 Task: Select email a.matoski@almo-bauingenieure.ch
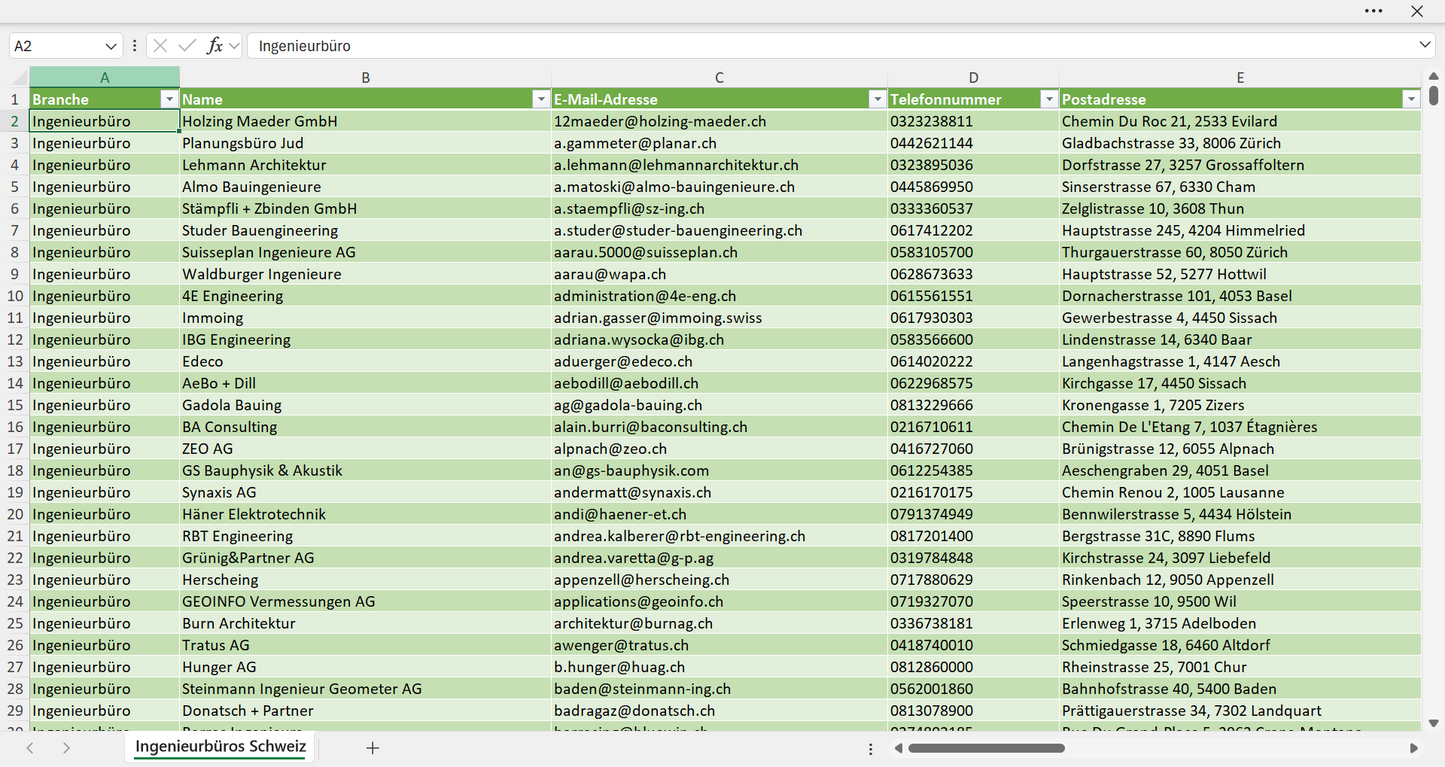[x=719, y=187]
